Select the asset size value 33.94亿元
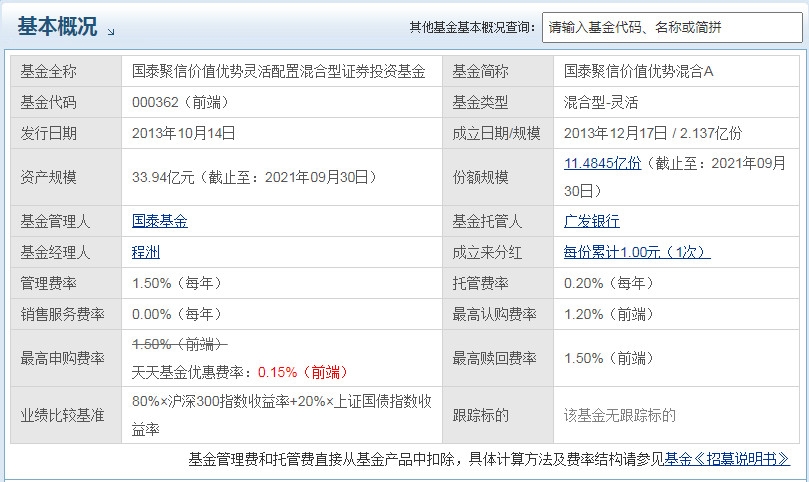This screenshot has width=809, height=482. [x=163, y=178]
